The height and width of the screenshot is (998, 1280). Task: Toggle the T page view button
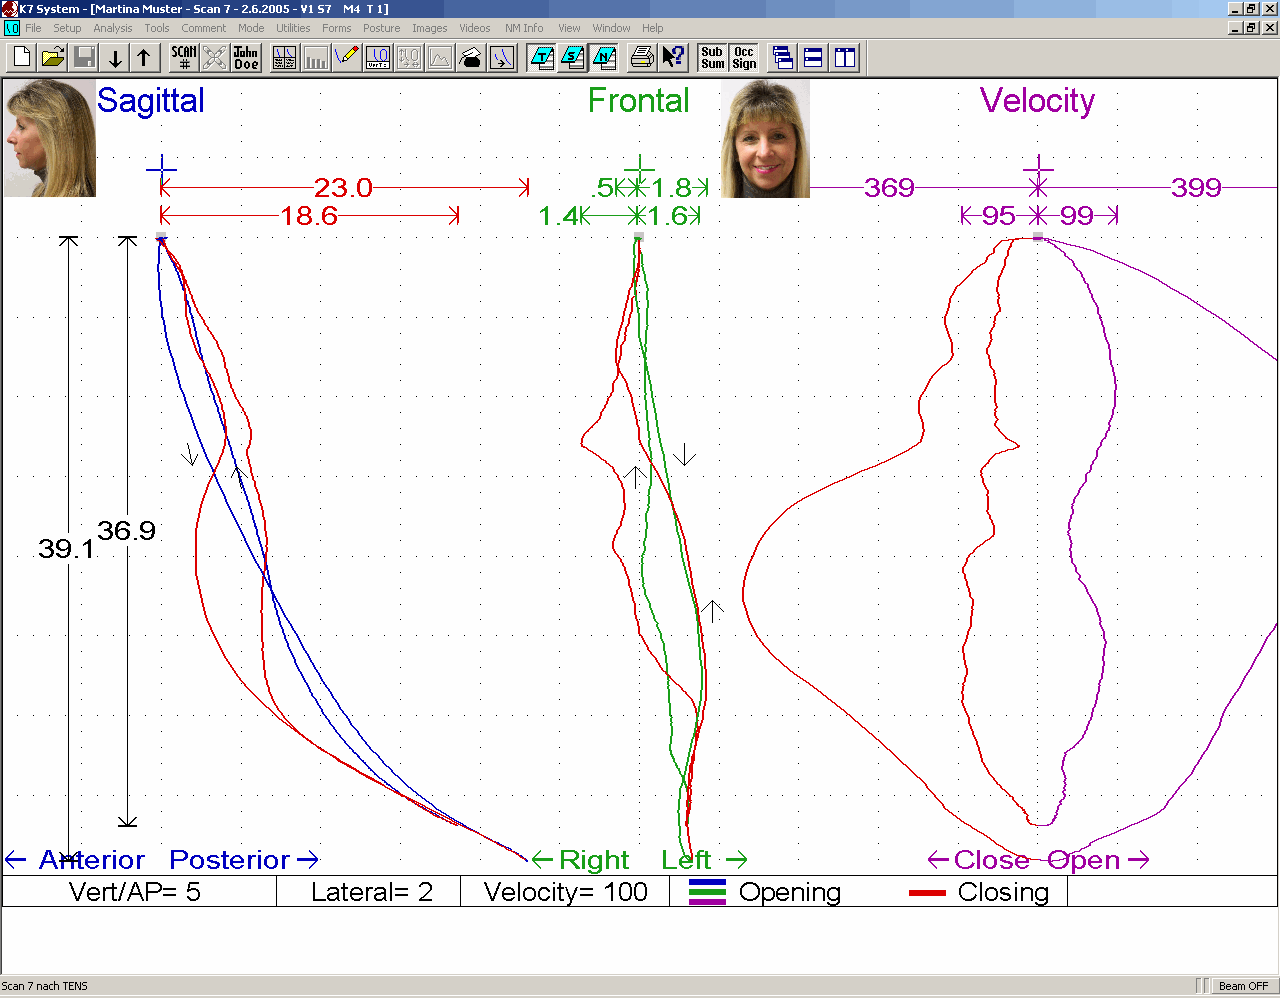542,58
